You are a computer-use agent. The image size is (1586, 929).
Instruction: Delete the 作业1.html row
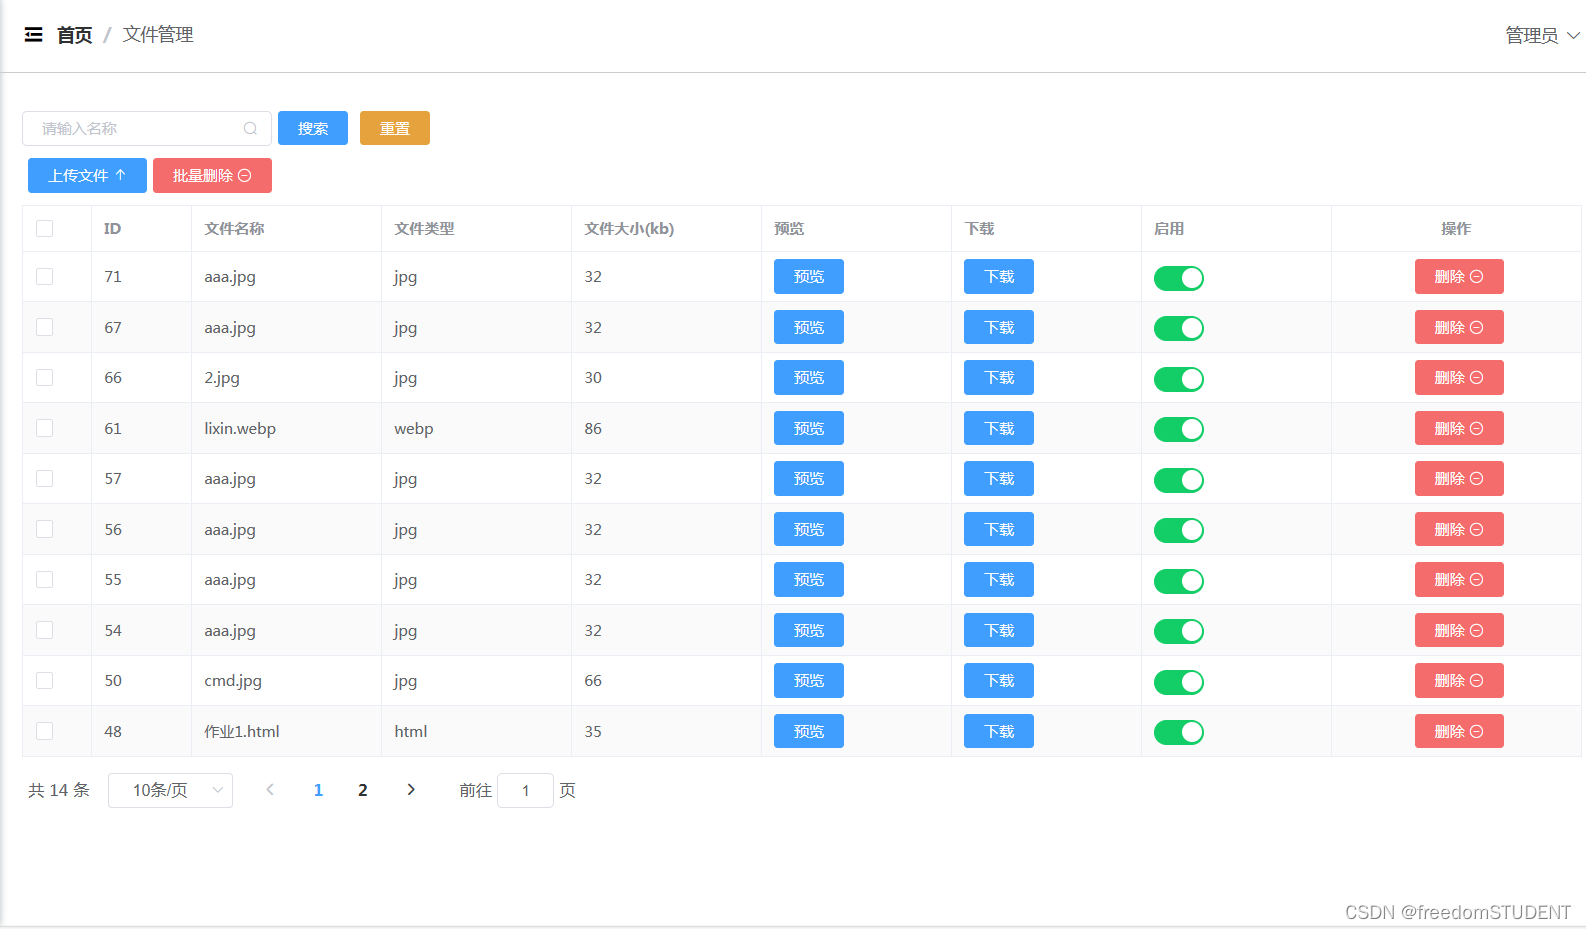point(1459,731)
